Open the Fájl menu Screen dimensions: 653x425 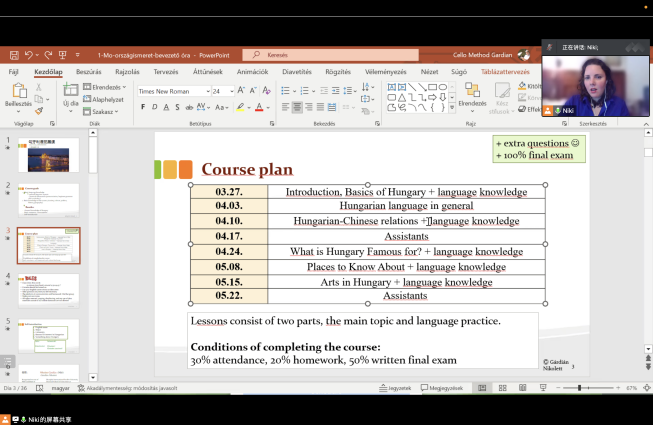point(13,72)
